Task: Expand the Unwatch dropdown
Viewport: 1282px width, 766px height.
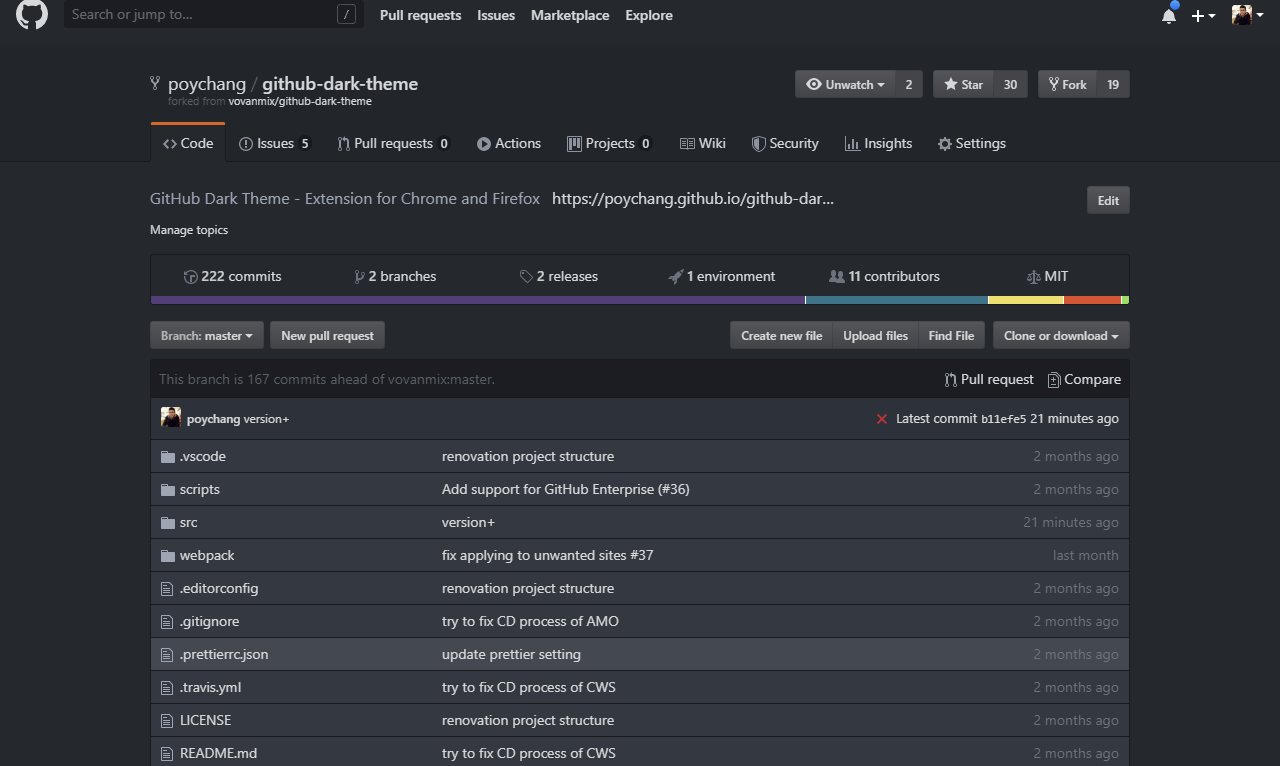Action: [845, 84]
